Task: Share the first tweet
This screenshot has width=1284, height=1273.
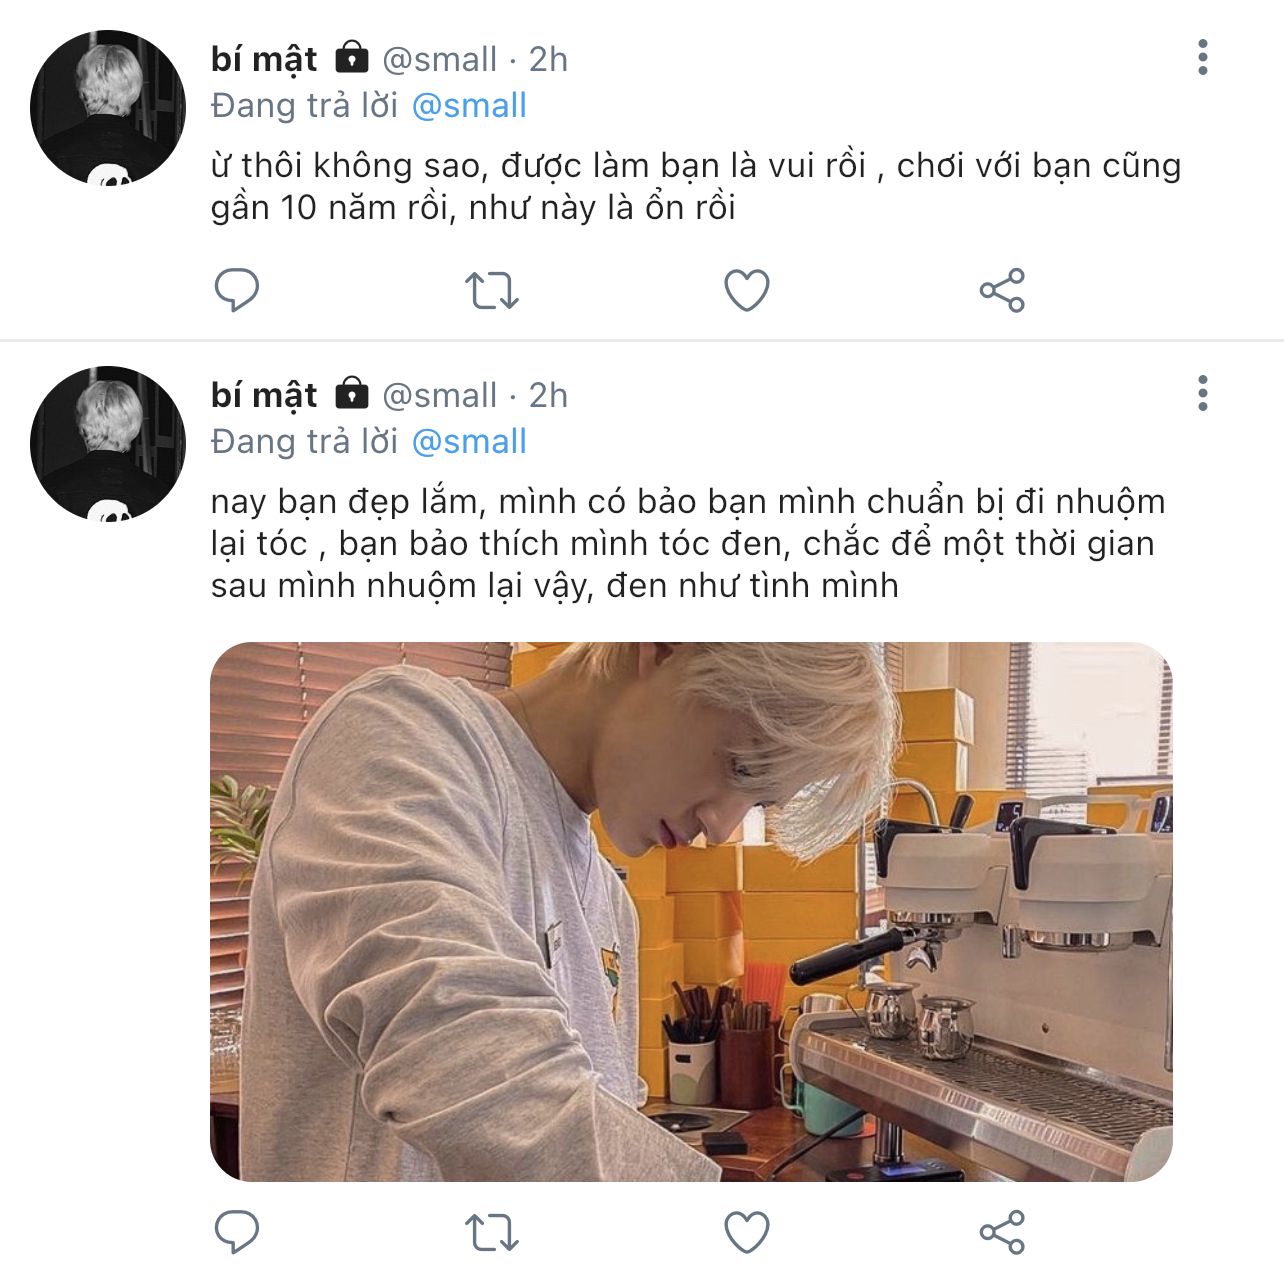Action: (x=1002, y=291)
